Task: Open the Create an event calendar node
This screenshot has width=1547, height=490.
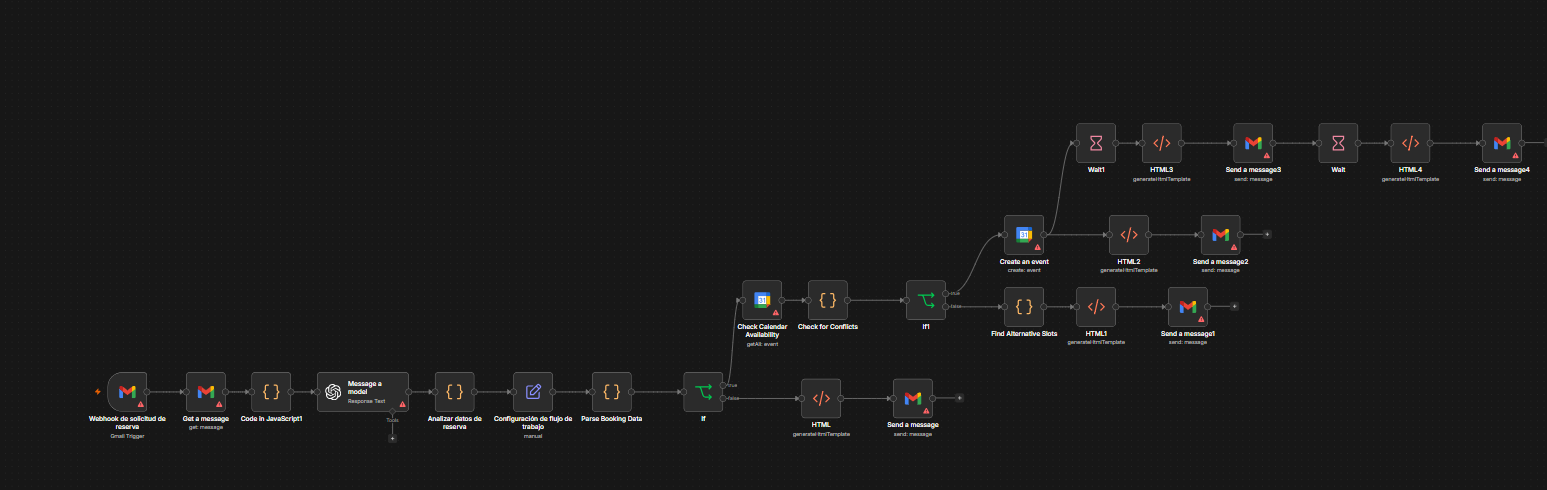Action: pos(1024,235)
